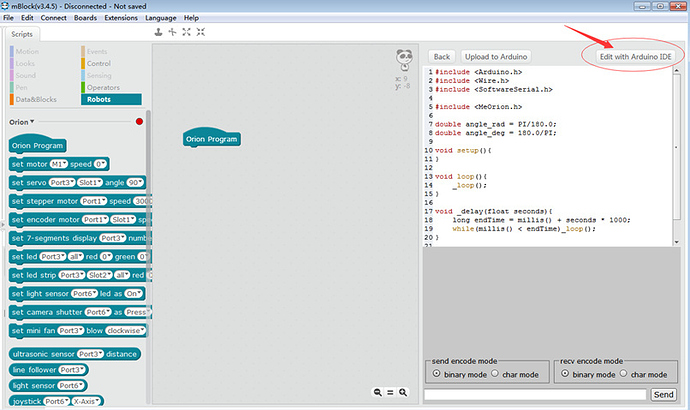Select send encode binary mode
The width and height of the screenshot is (690, 410).
[x=436, y=373]
